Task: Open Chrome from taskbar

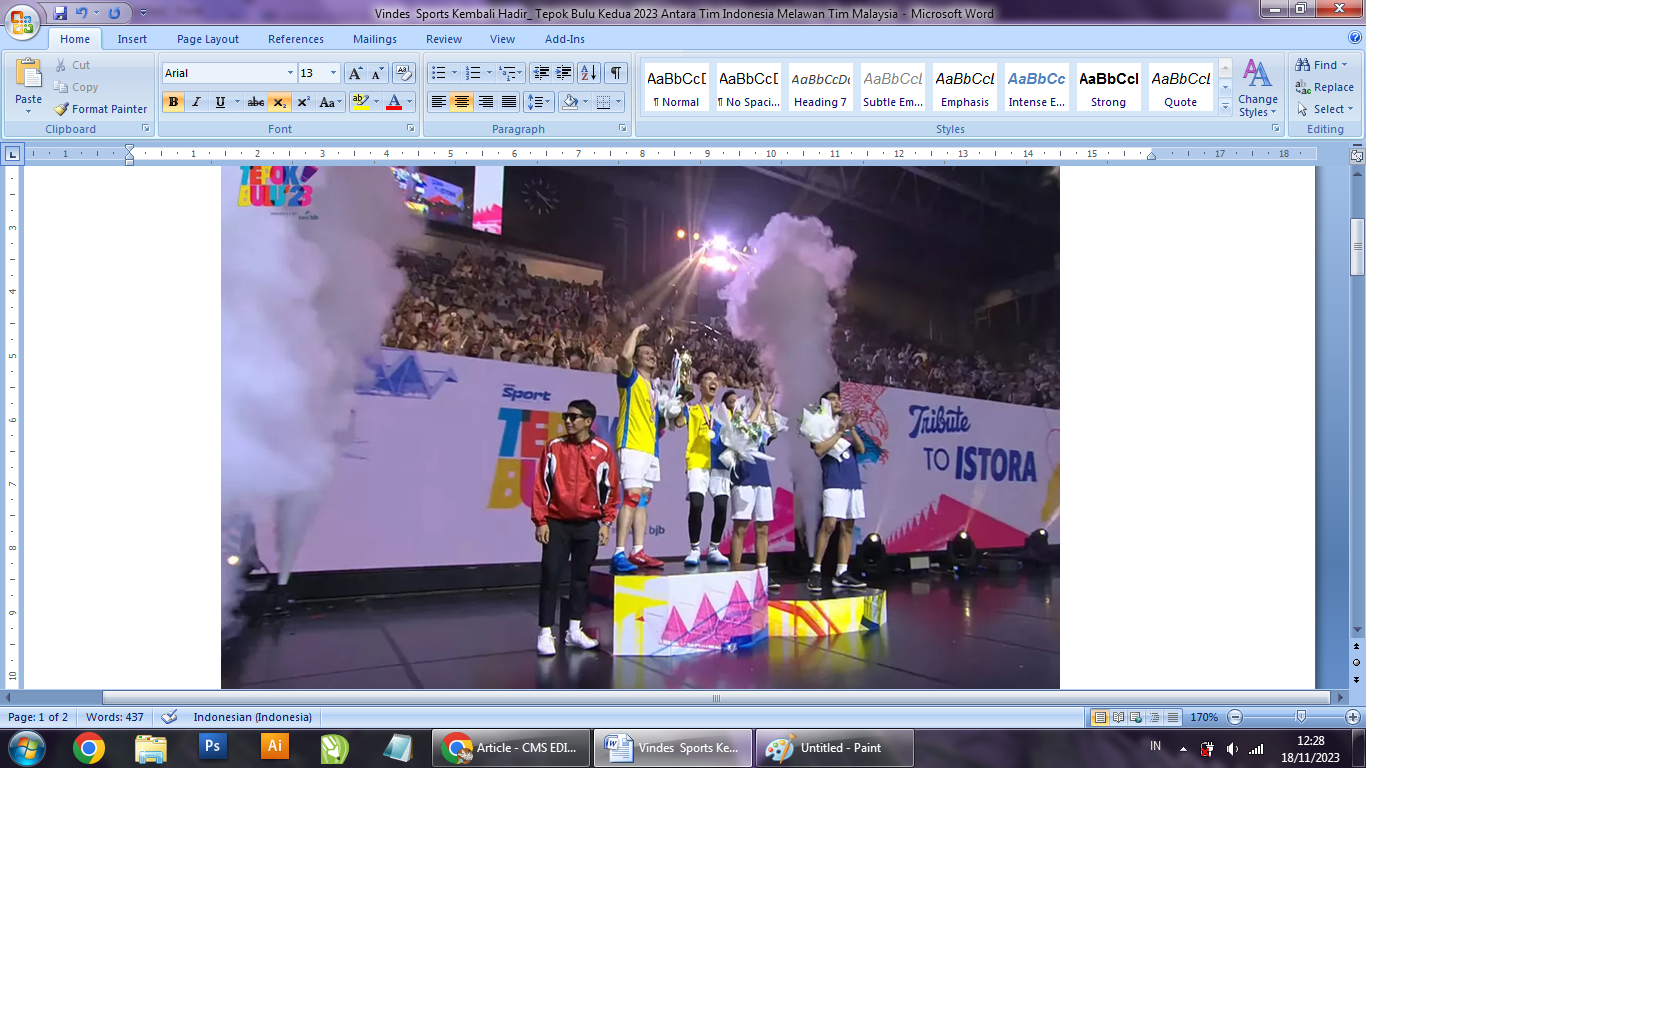Action: point(89,748)
